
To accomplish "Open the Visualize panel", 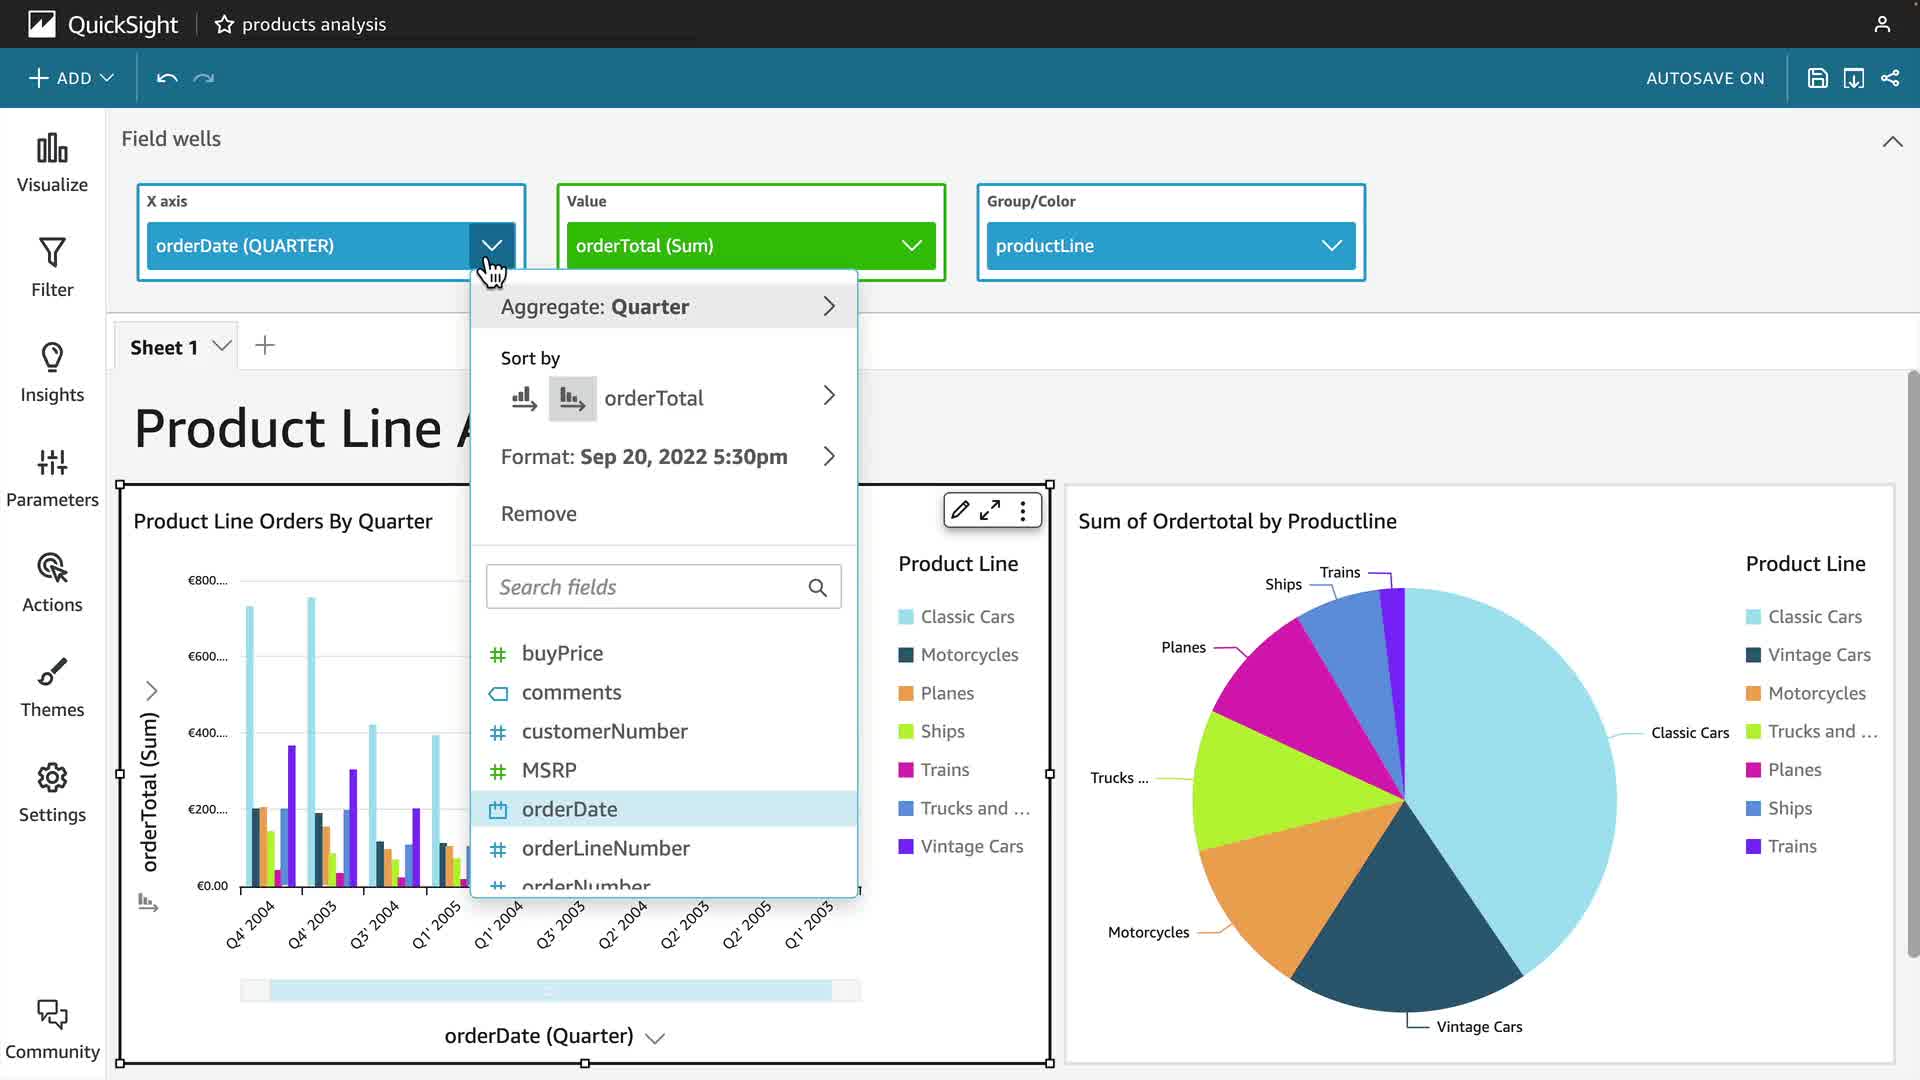I will [52, 163].
